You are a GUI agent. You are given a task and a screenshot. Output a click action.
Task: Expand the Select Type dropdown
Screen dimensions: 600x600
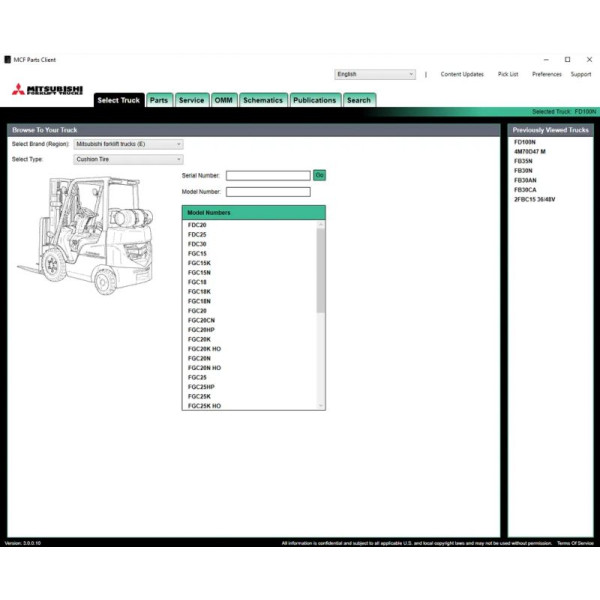tap(129, 159)
